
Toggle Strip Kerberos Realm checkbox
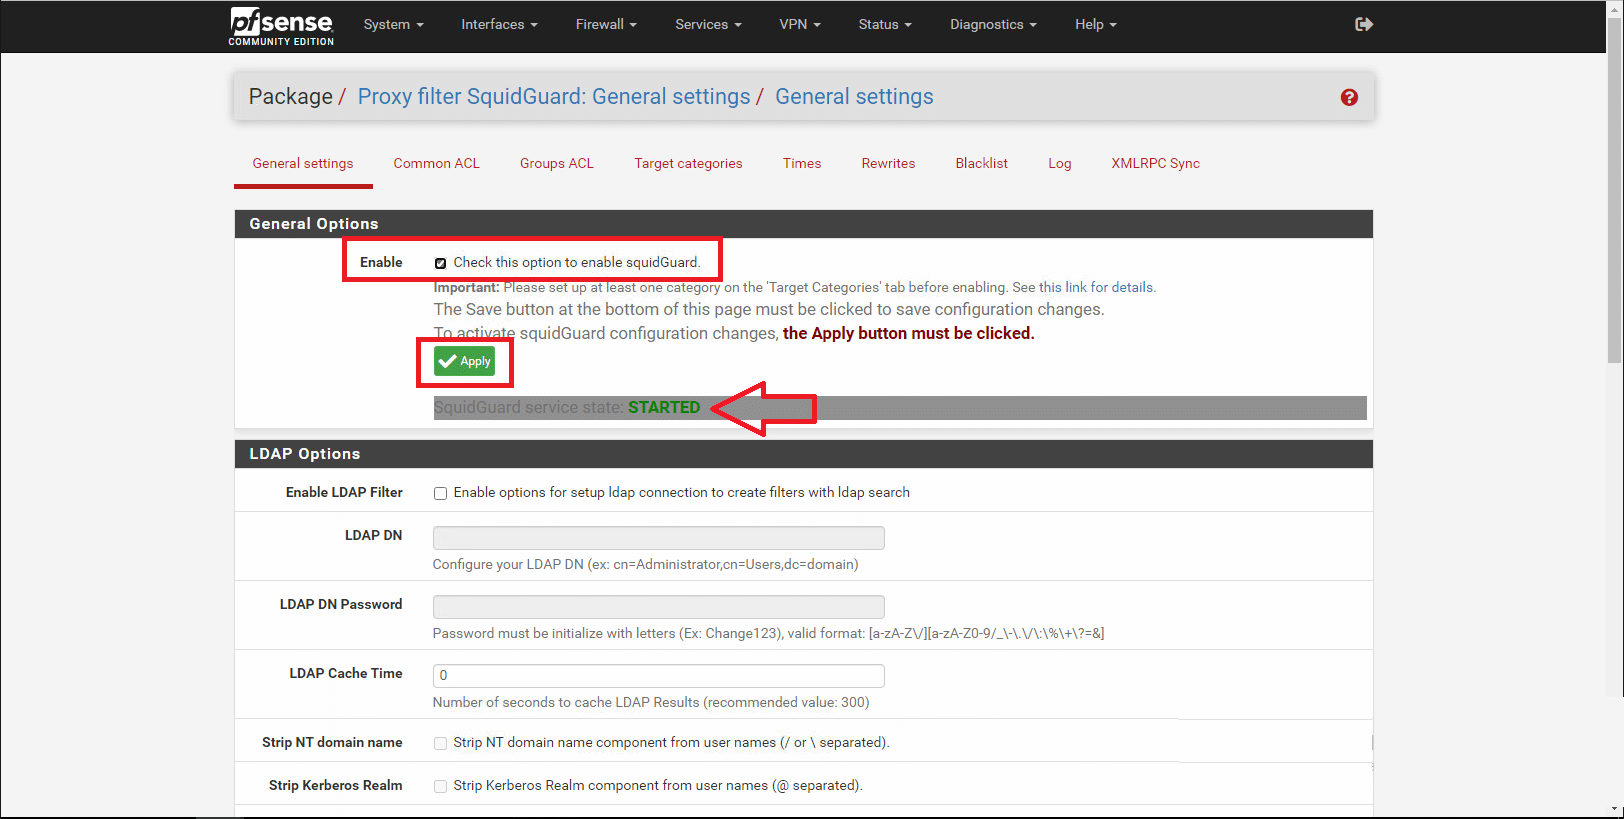440,786
